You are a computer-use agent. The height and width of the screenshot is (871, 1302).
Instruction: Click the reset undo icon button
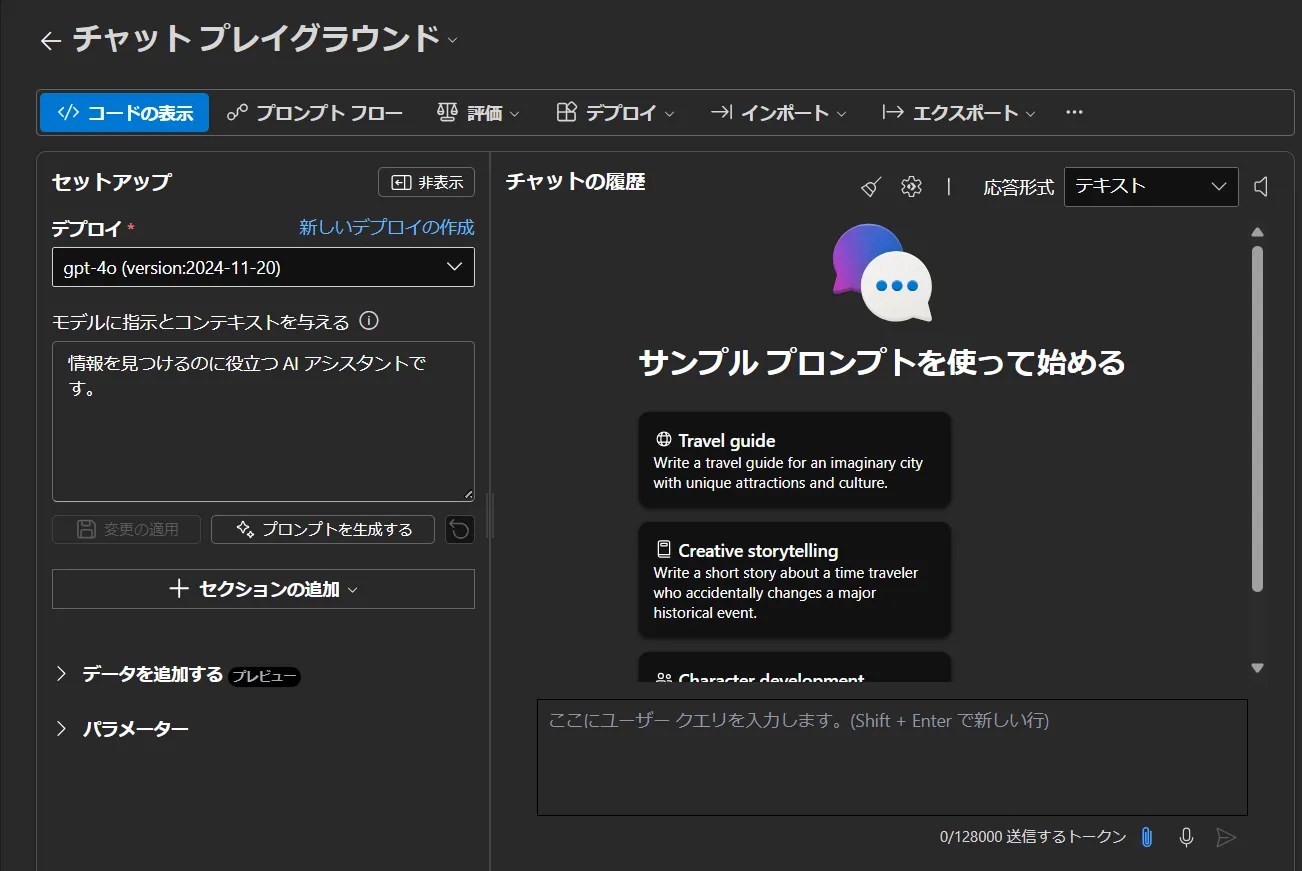coord(459,529)
